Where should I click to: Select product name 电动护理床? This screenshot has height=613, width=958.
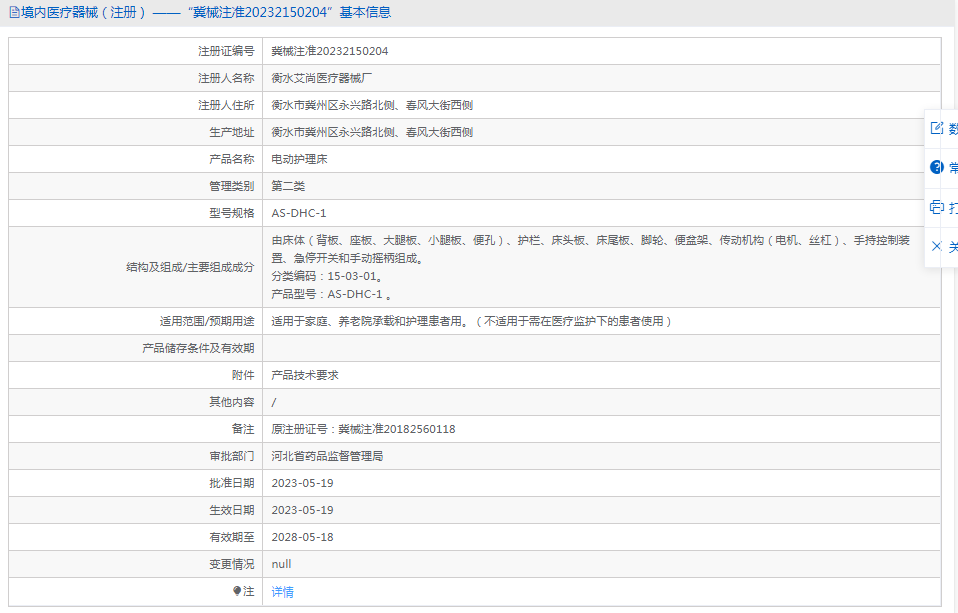pyautogui.click(x=299, y=159)
